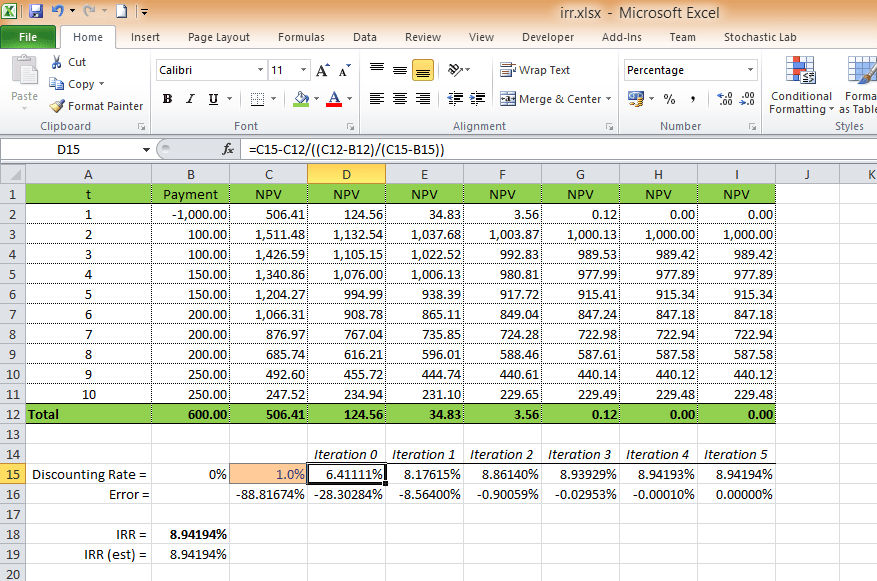
Task: Expand Font Color dropdown arrow
Action: click(x=350, y=99)
